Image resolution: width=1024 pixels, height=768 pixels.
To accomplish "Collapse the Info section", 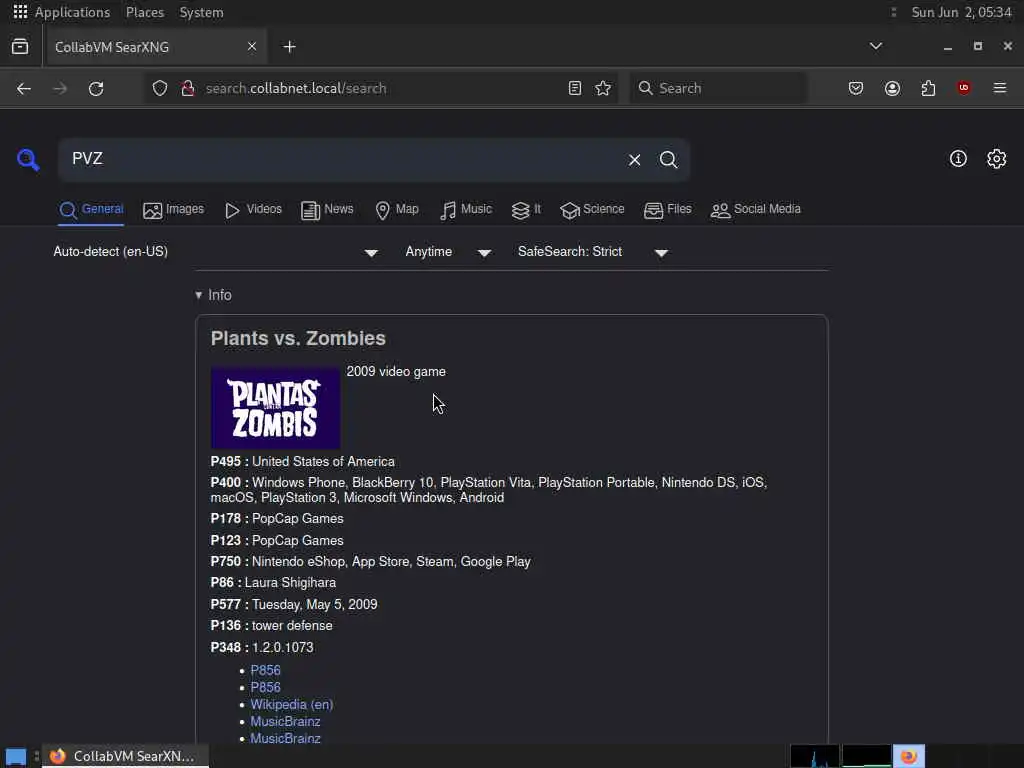I will pyautogui.click(x=214, y=295).
